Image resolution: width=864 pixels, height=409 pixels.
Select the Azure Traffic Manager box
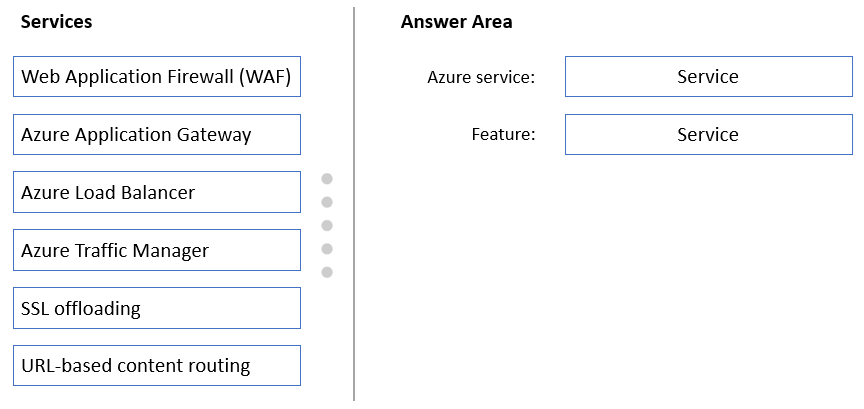(157, 250)
